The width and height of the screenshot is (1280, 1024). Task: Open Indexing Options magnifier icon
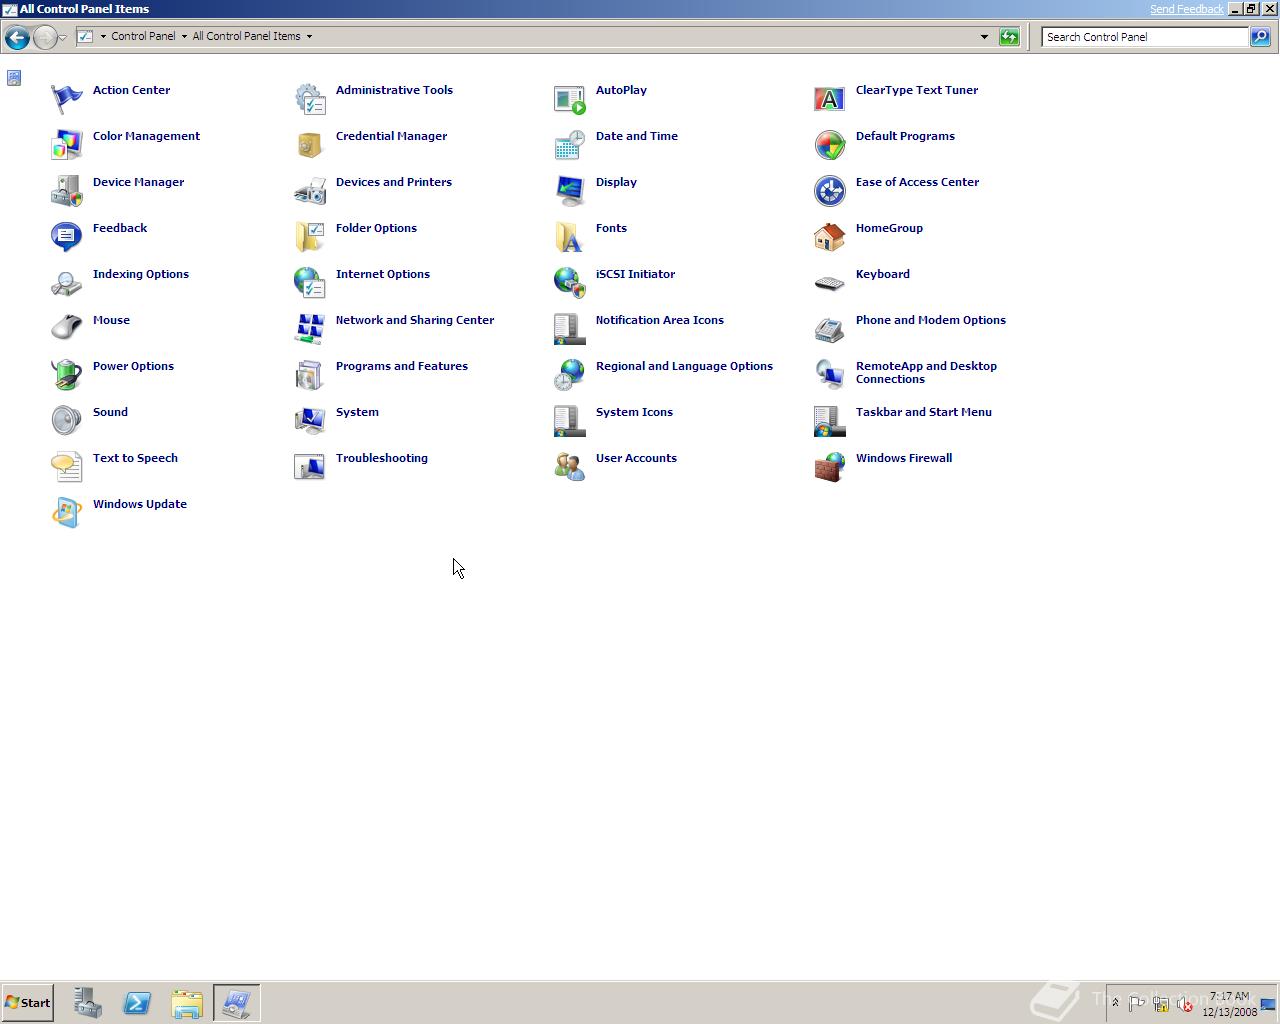(x=67, y=282)
